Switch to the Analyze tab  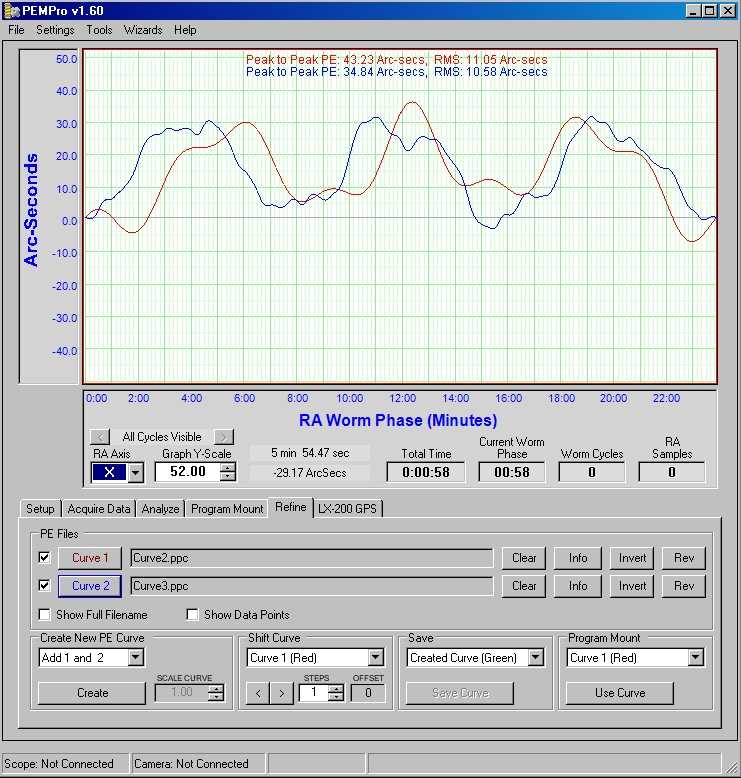tap(160, 509)
